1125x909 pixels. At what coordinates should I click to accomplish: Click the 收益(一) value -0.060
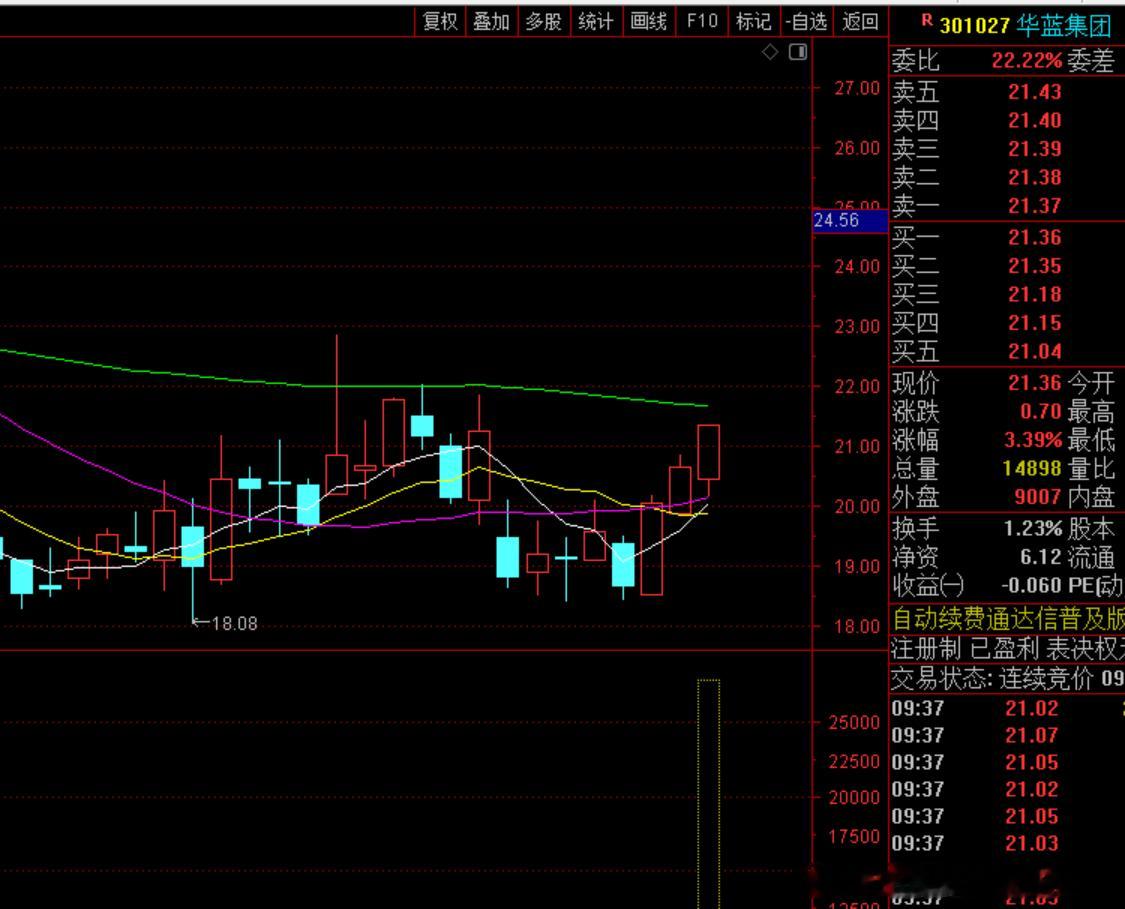[x=1031, y=586]
